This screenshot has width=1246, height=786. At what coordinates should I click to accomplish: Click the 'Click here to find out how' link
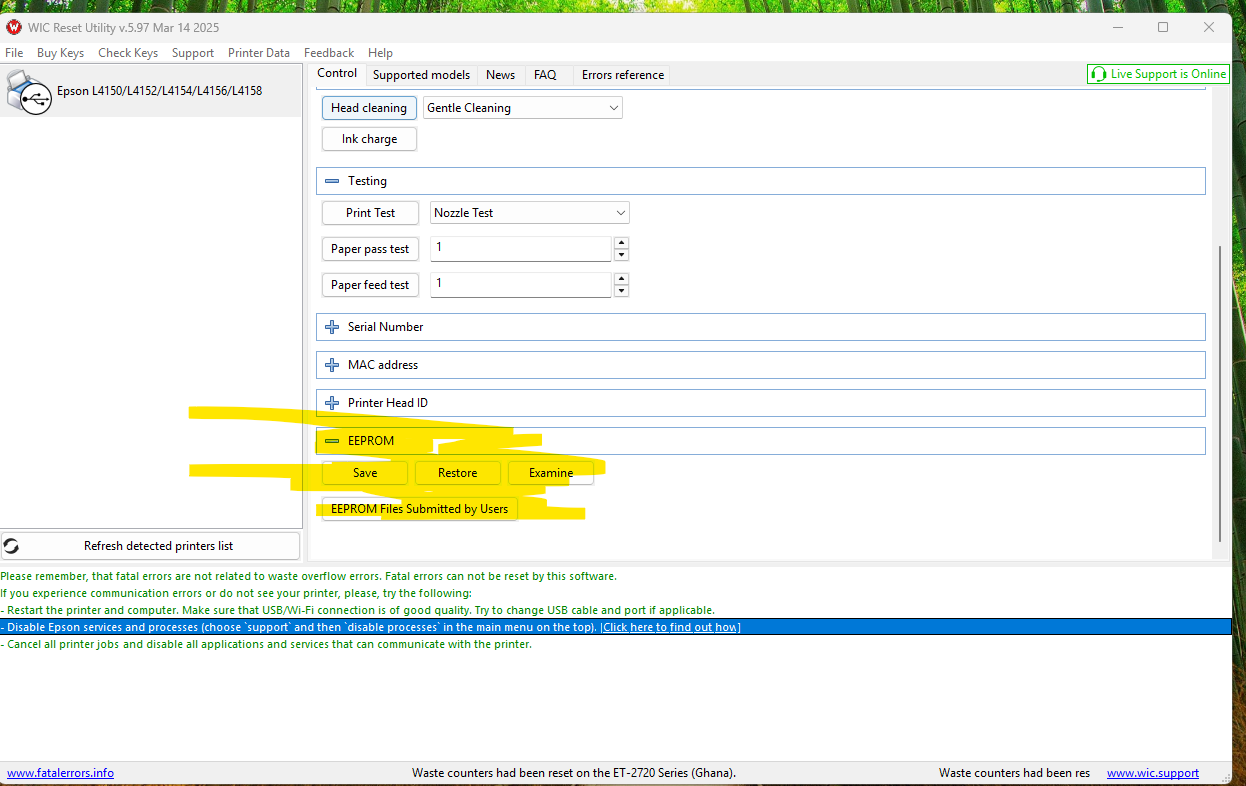(x=670, y=627)
